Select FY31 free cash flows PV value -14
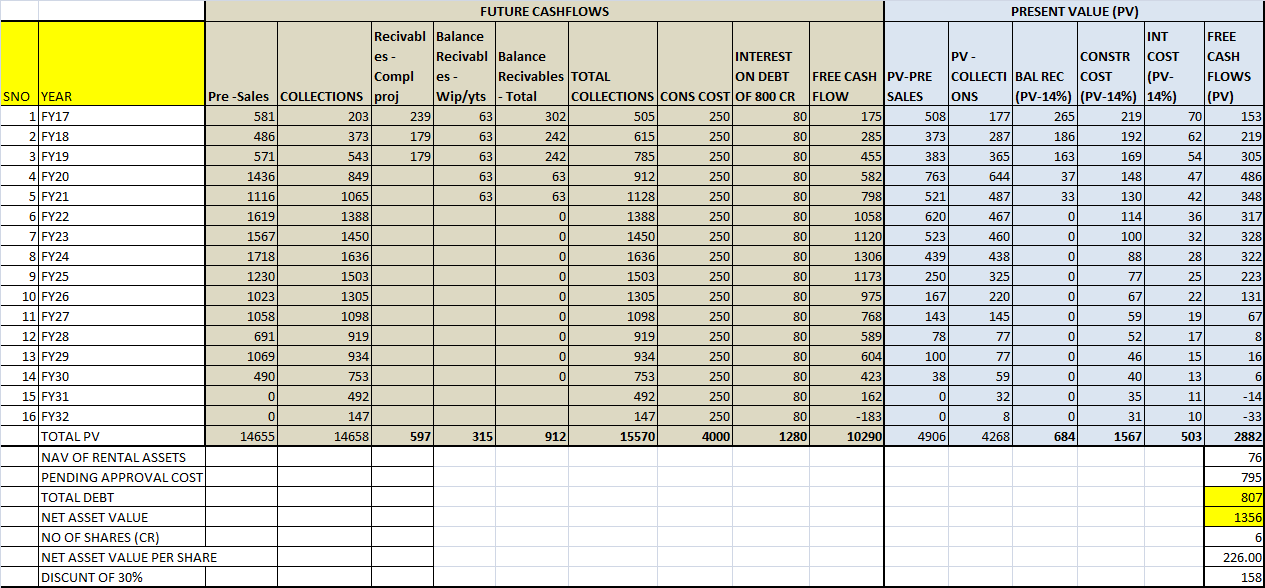The image size is (1265, 588). click(1234, 396)
